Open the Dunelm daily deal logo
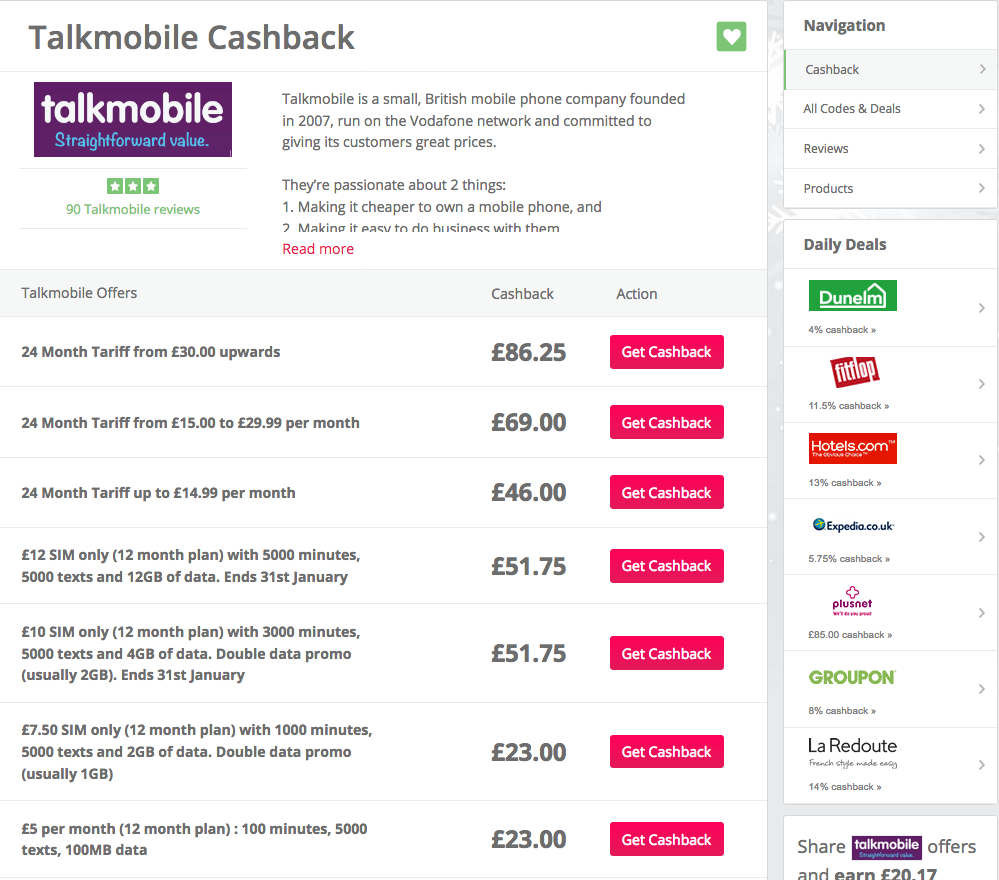This screenshot has width=999, height=880. point(852,296)
